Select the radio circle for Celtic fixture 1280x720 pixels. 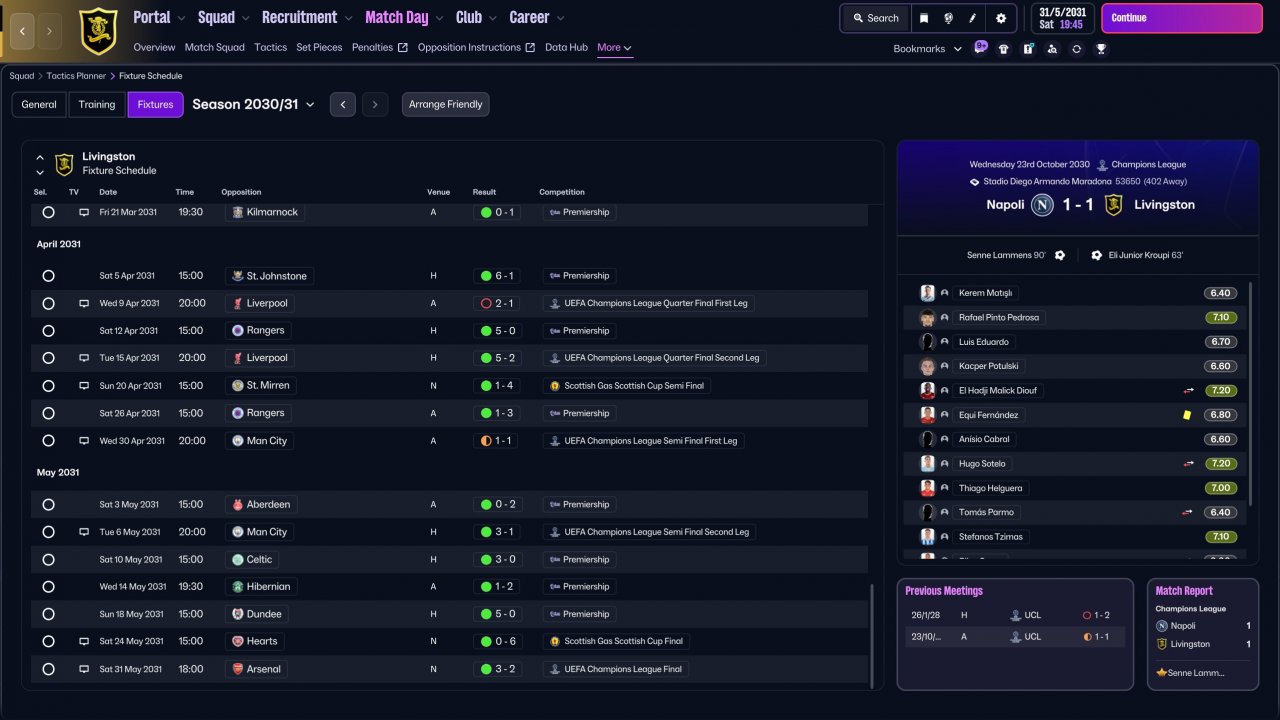(x=48, y=559)
